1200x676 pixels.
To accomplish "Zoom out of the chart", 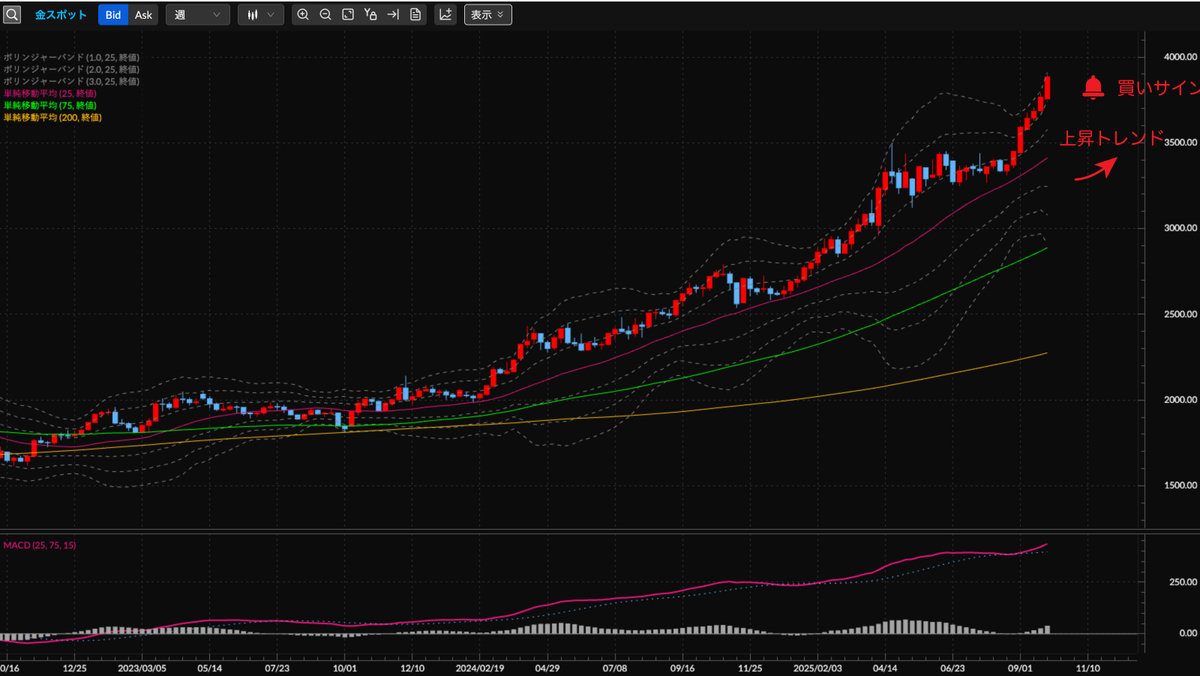I will [x=325, y=15].
